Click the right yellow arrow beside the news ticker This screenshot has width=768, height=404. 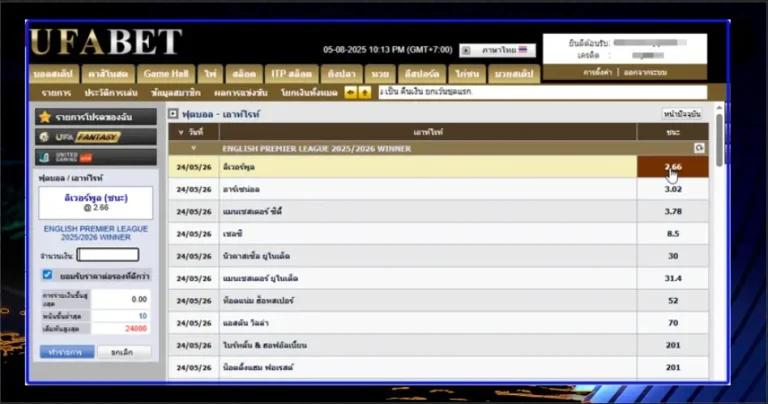(x=365, y=92)
